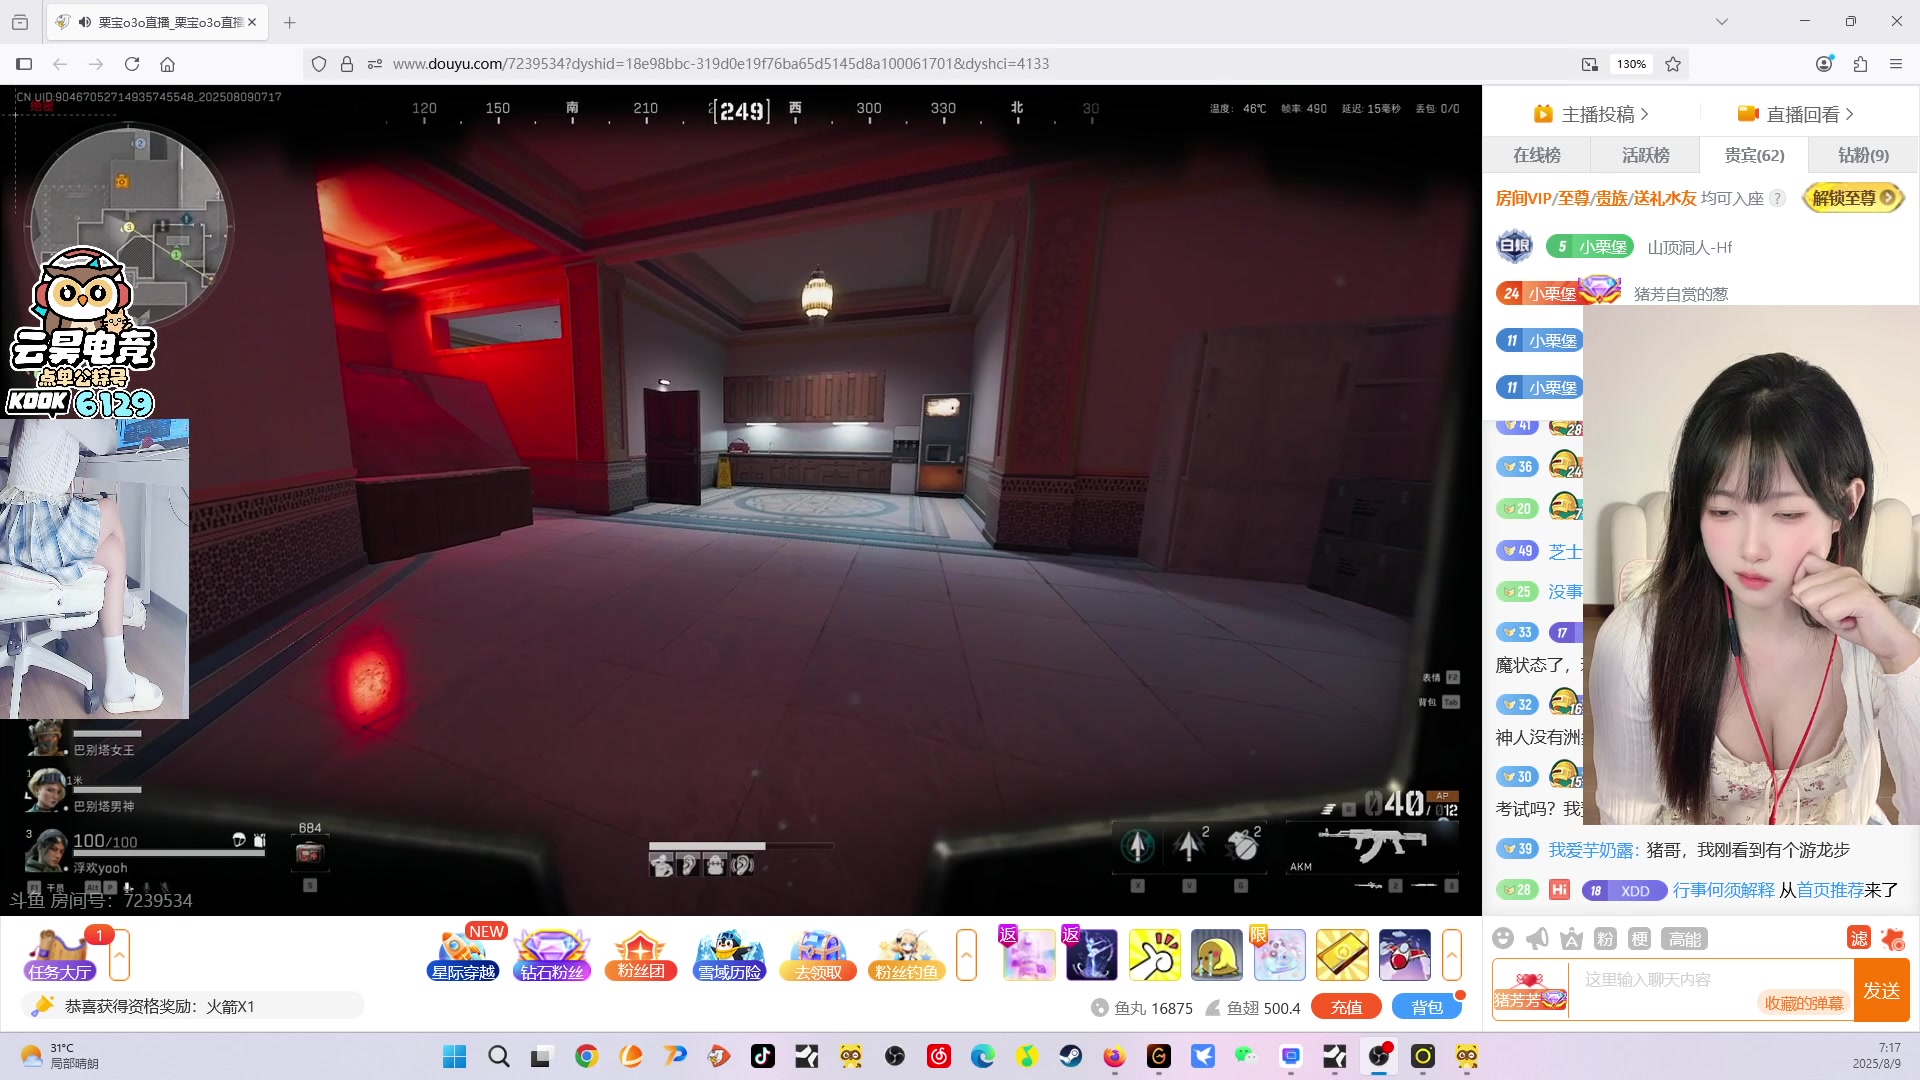Toggle the 滤 chat filter button
The image size is (1920, 1080).
point(1859,938)
